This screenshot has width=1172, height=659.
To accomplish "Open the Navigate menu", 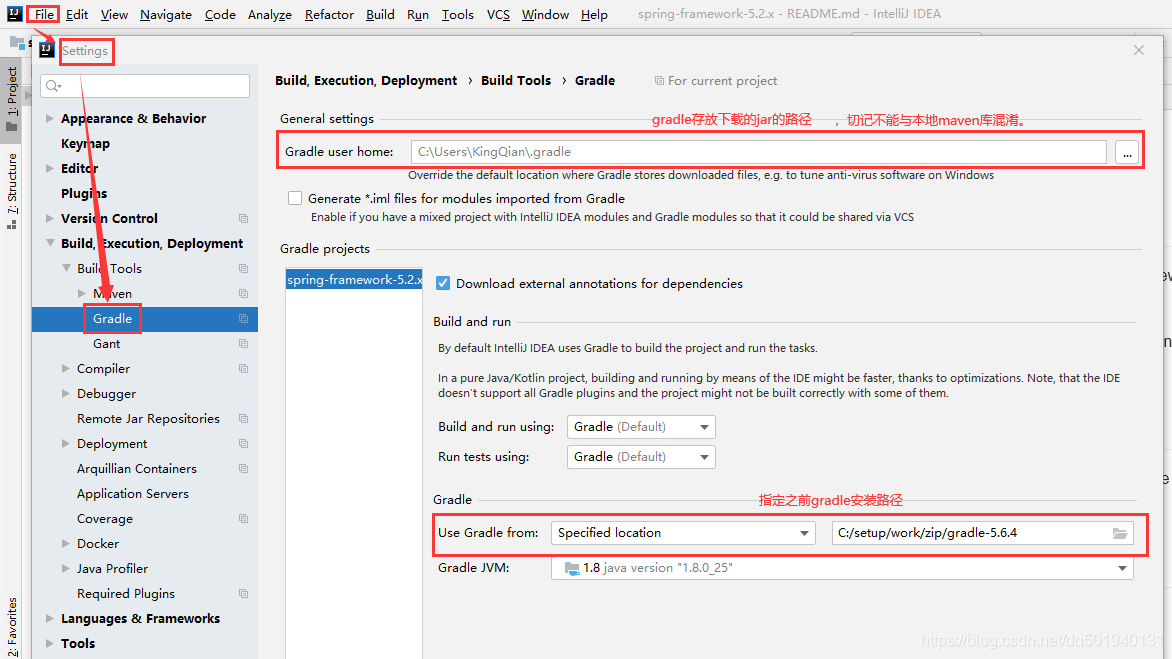I will point(166,14).
